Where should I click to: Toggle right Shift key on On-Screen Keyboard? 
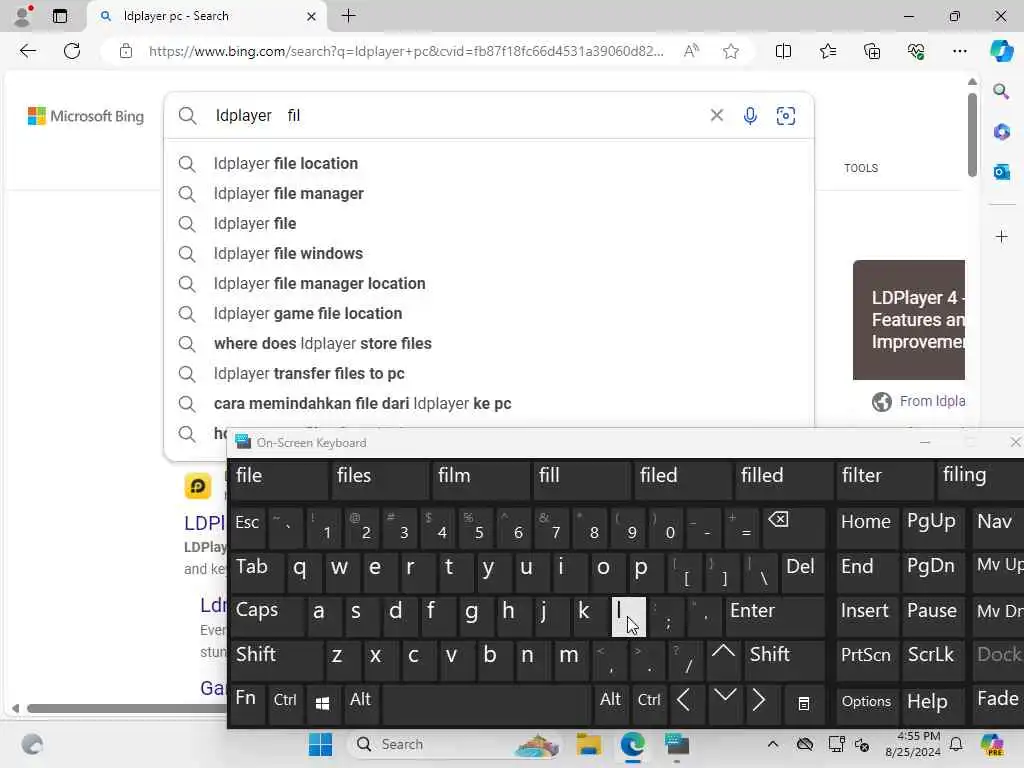pos(784,659)
